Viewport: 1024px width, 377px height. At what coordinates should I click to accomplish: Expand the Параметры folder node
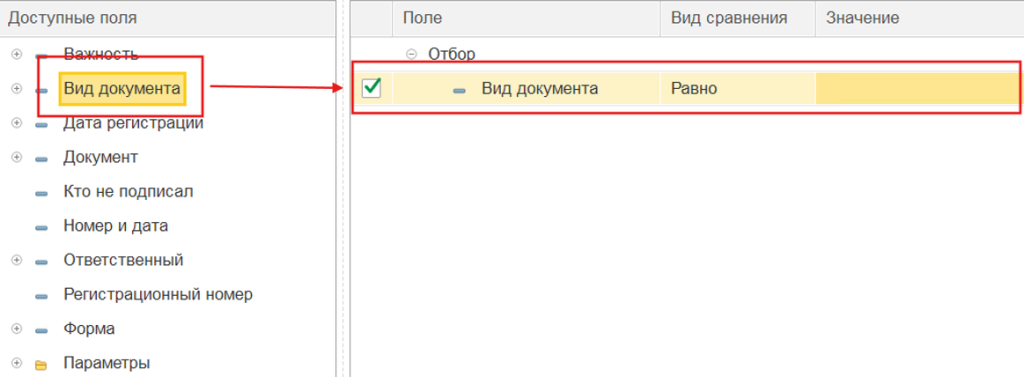[x=17, y=363]
